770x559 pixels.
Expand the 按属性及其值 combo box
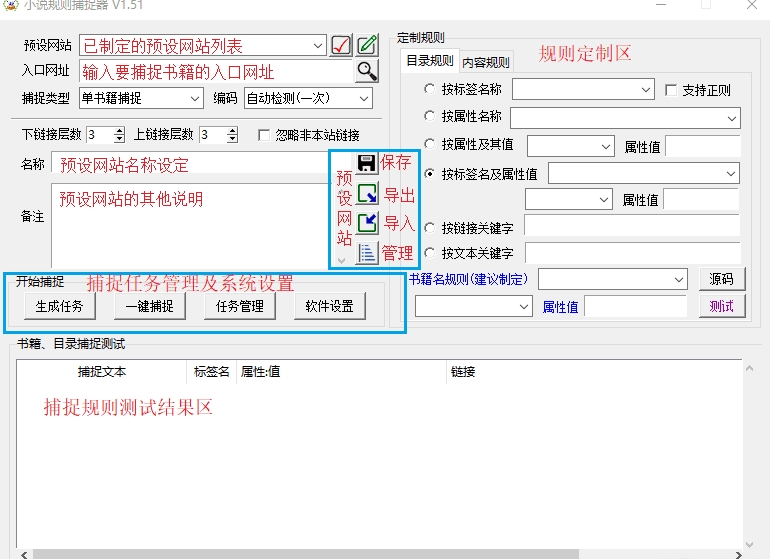pyautogui.click(x=606, y=146)
